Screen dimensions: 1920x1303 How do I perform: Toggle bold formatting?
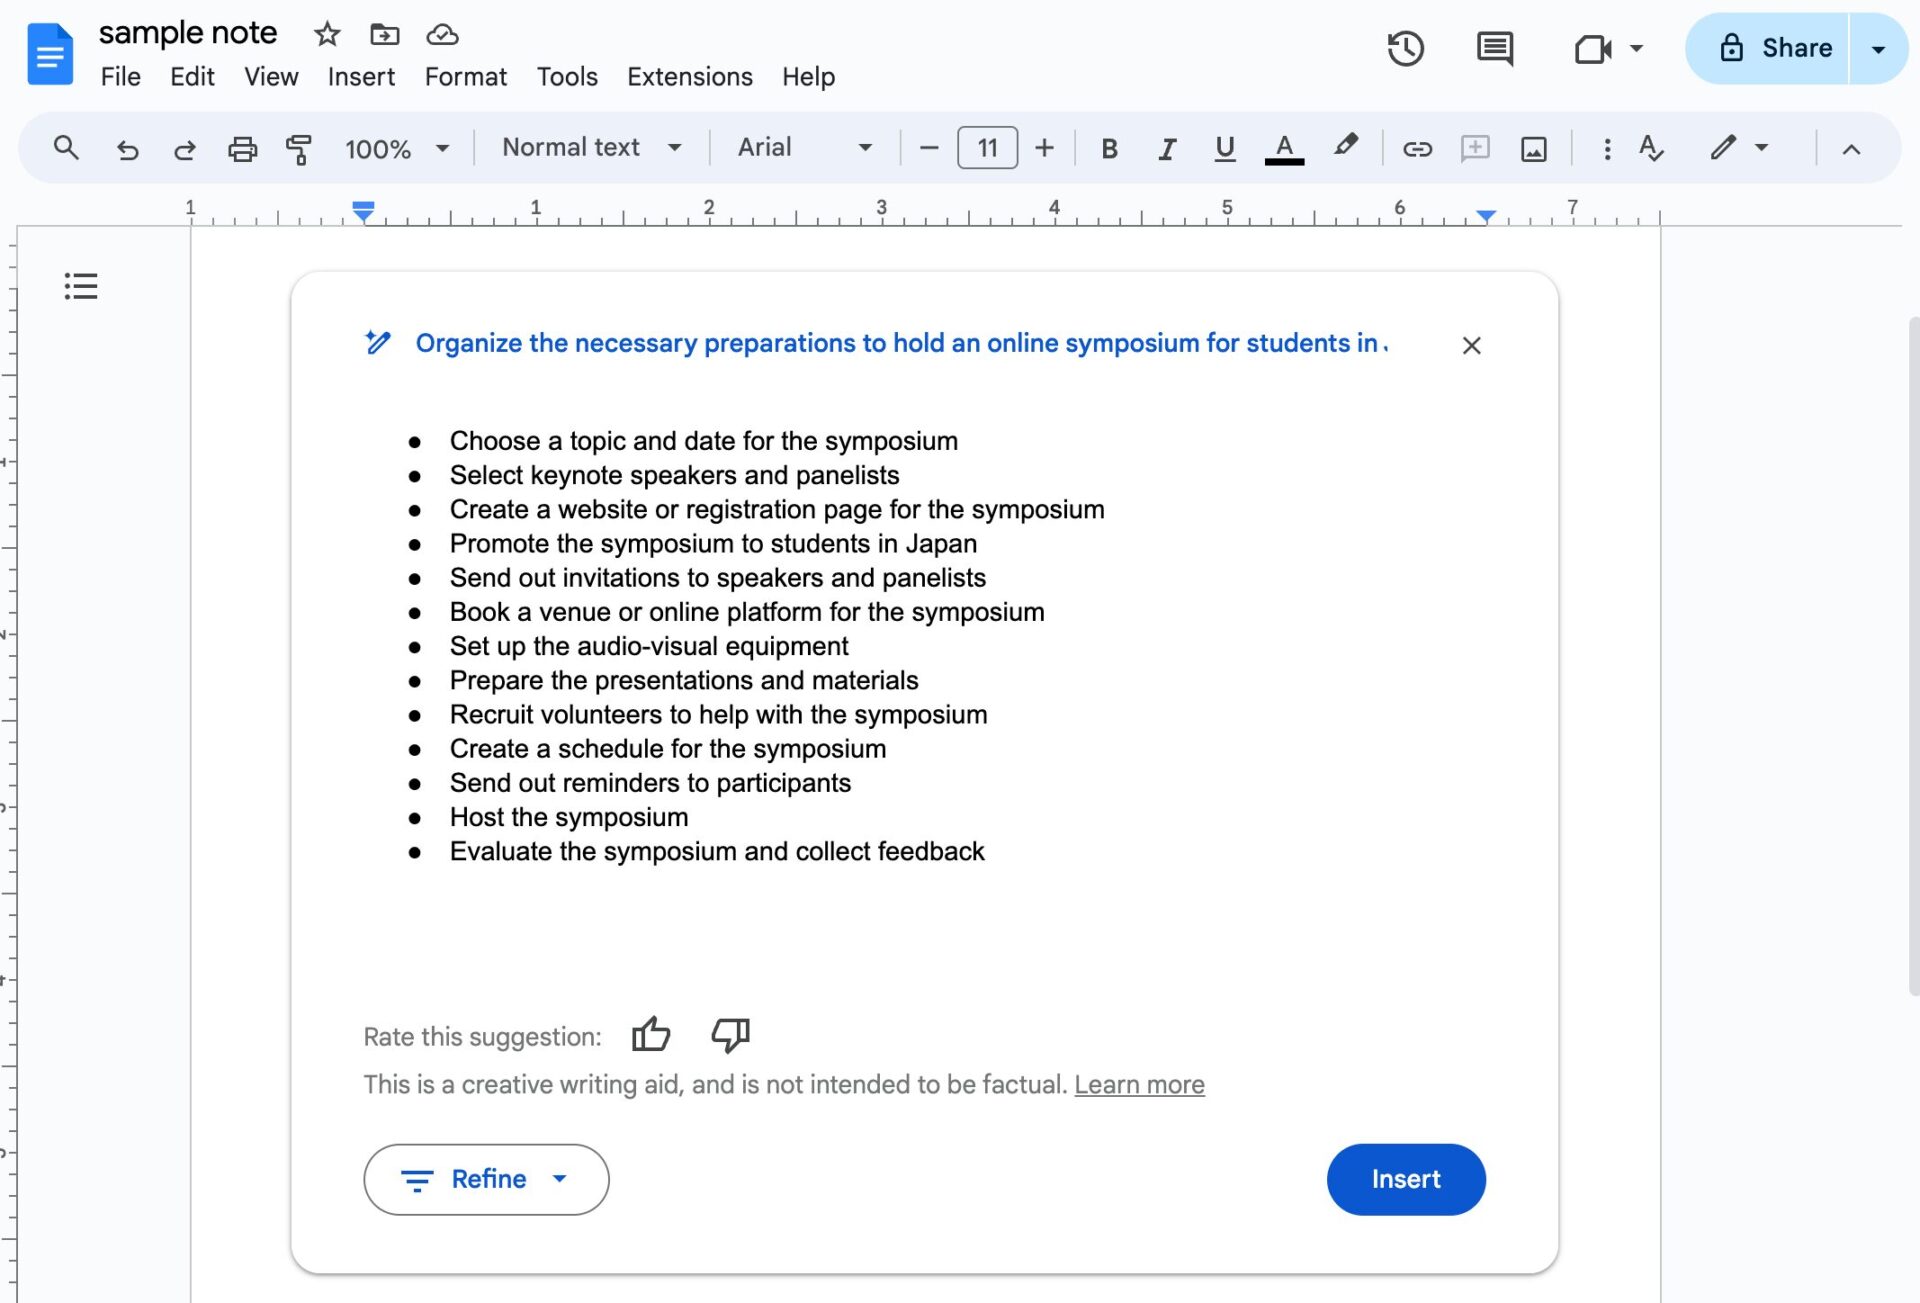pos(1109,149)
